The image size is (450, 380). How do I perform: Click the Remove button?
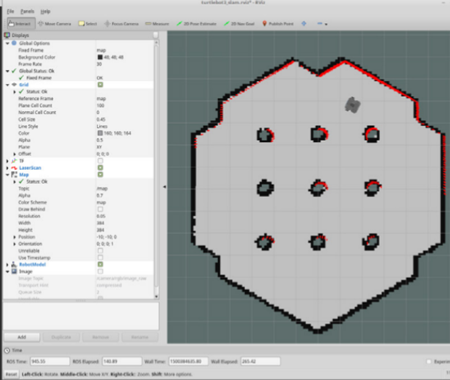tap(100, 337)
